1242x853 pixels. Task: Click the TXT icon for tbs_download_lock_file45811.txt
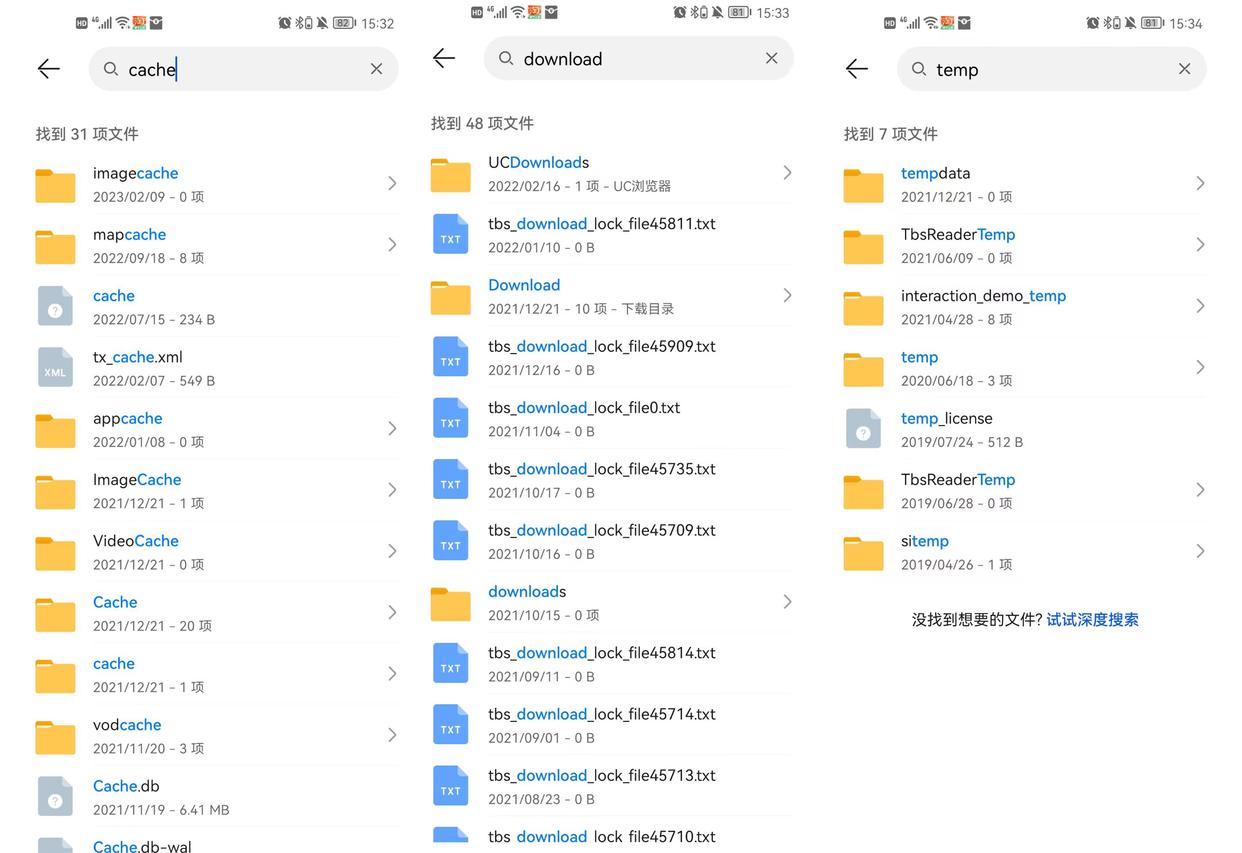pyautogui.click(x=450, y=234)
